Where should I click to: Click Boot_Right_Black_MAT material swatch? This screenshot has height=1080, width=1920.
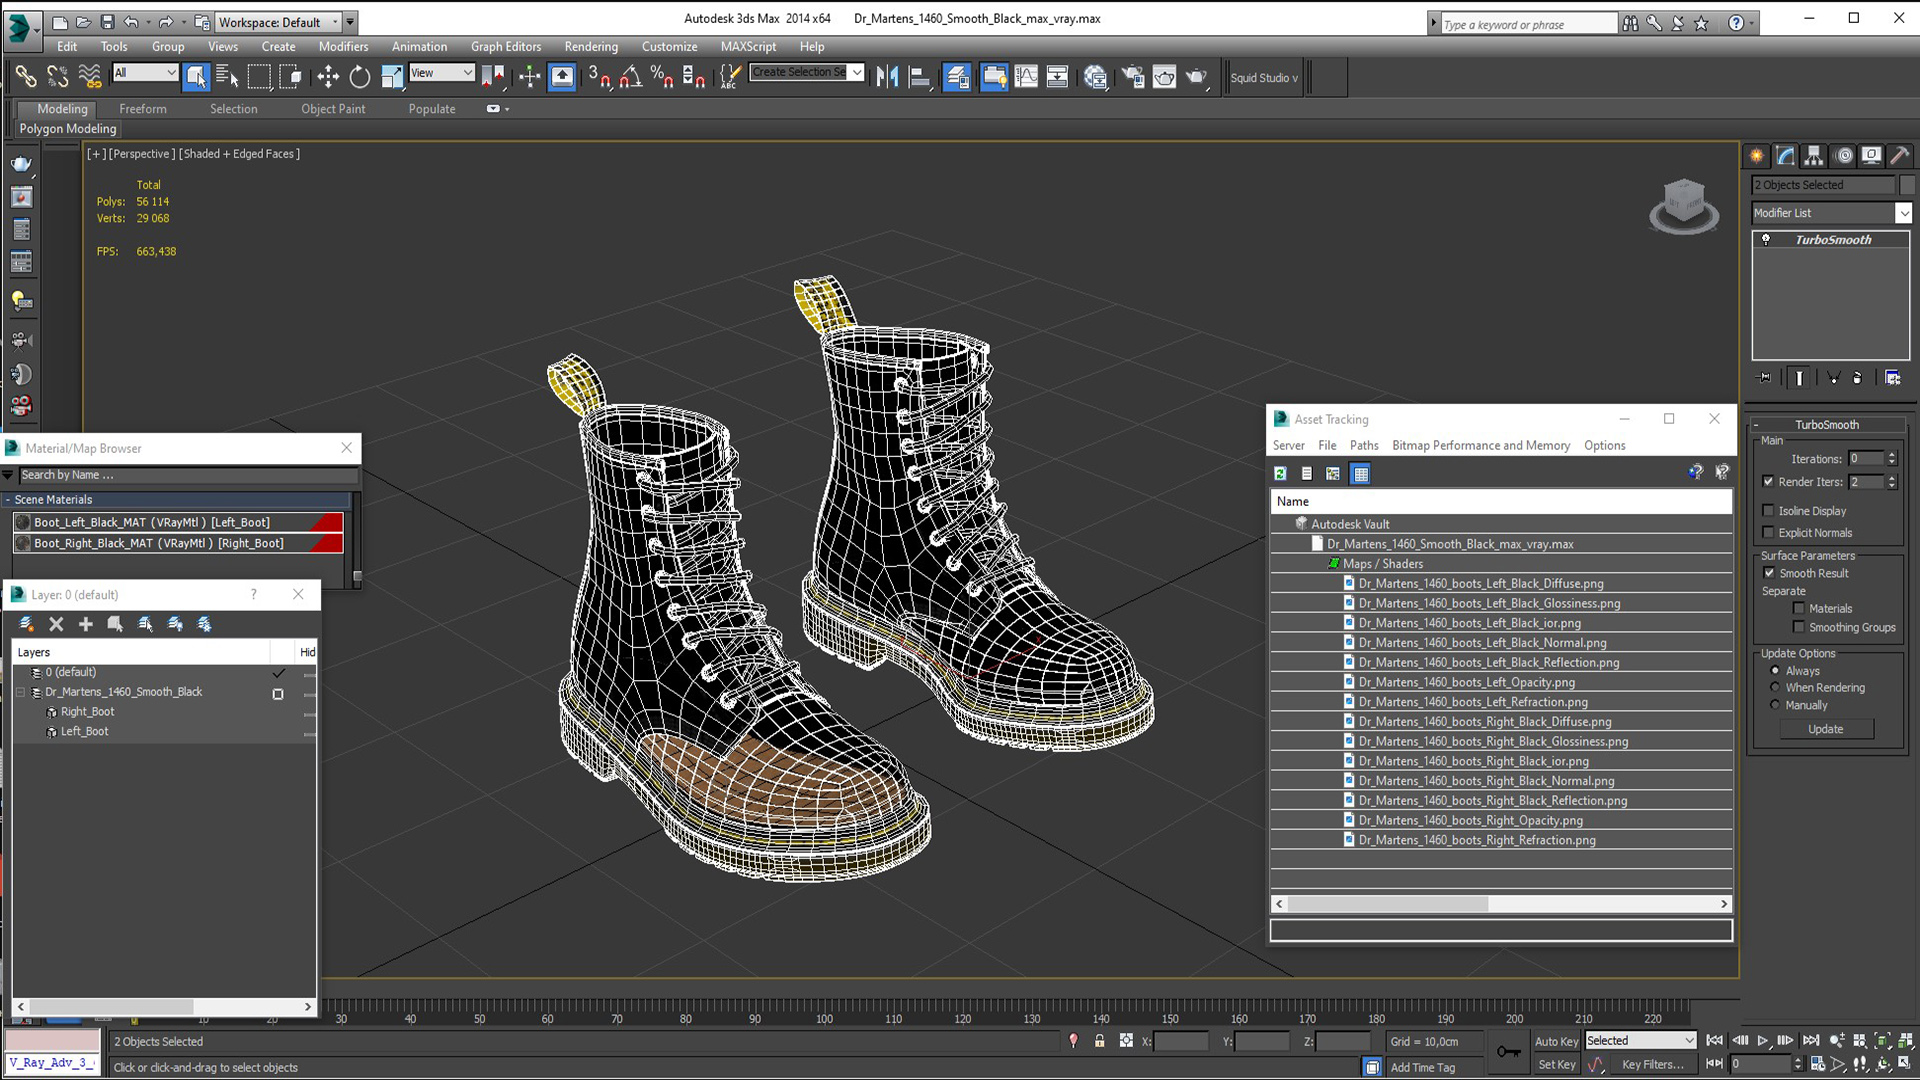22,543
